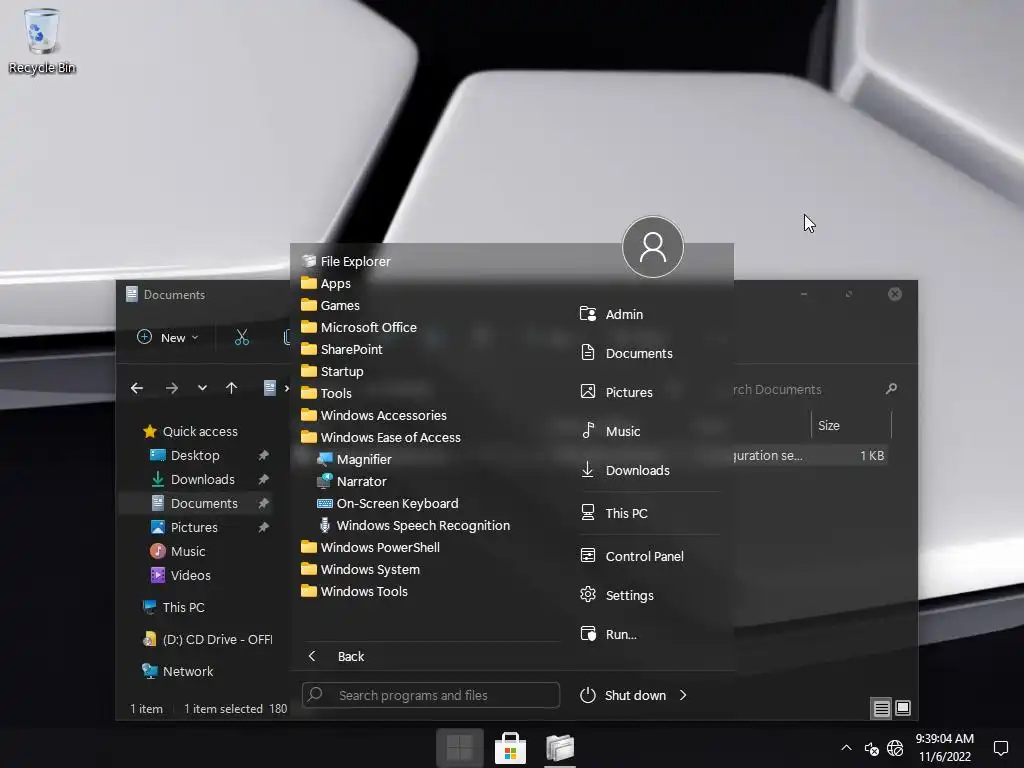Image resolution: width=1024 pixels, height=768 pixels.
Task: Select CD Drive (D:) in Explorer sidebar
Action: pos(207,639)
